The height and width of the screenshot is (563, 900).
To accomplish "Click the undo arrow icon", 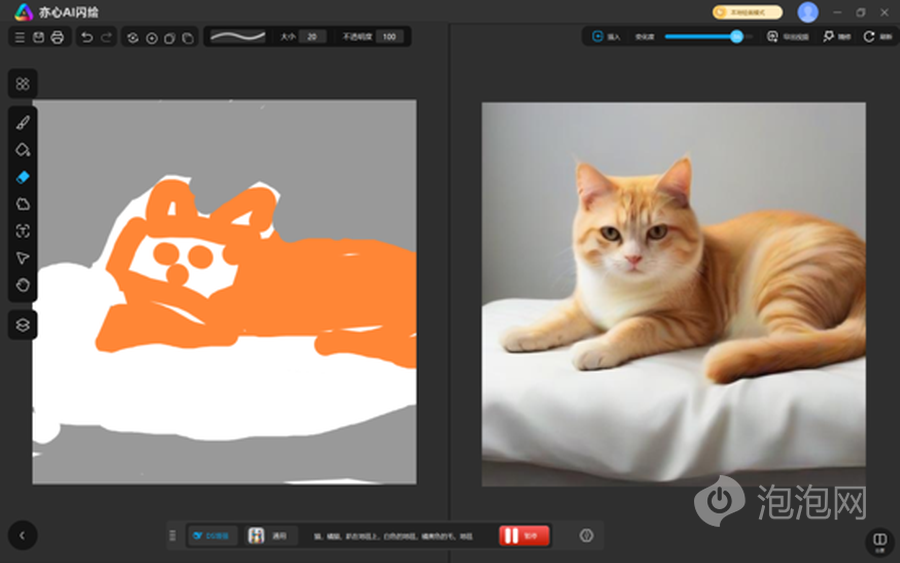I will (x=87, y=37).
